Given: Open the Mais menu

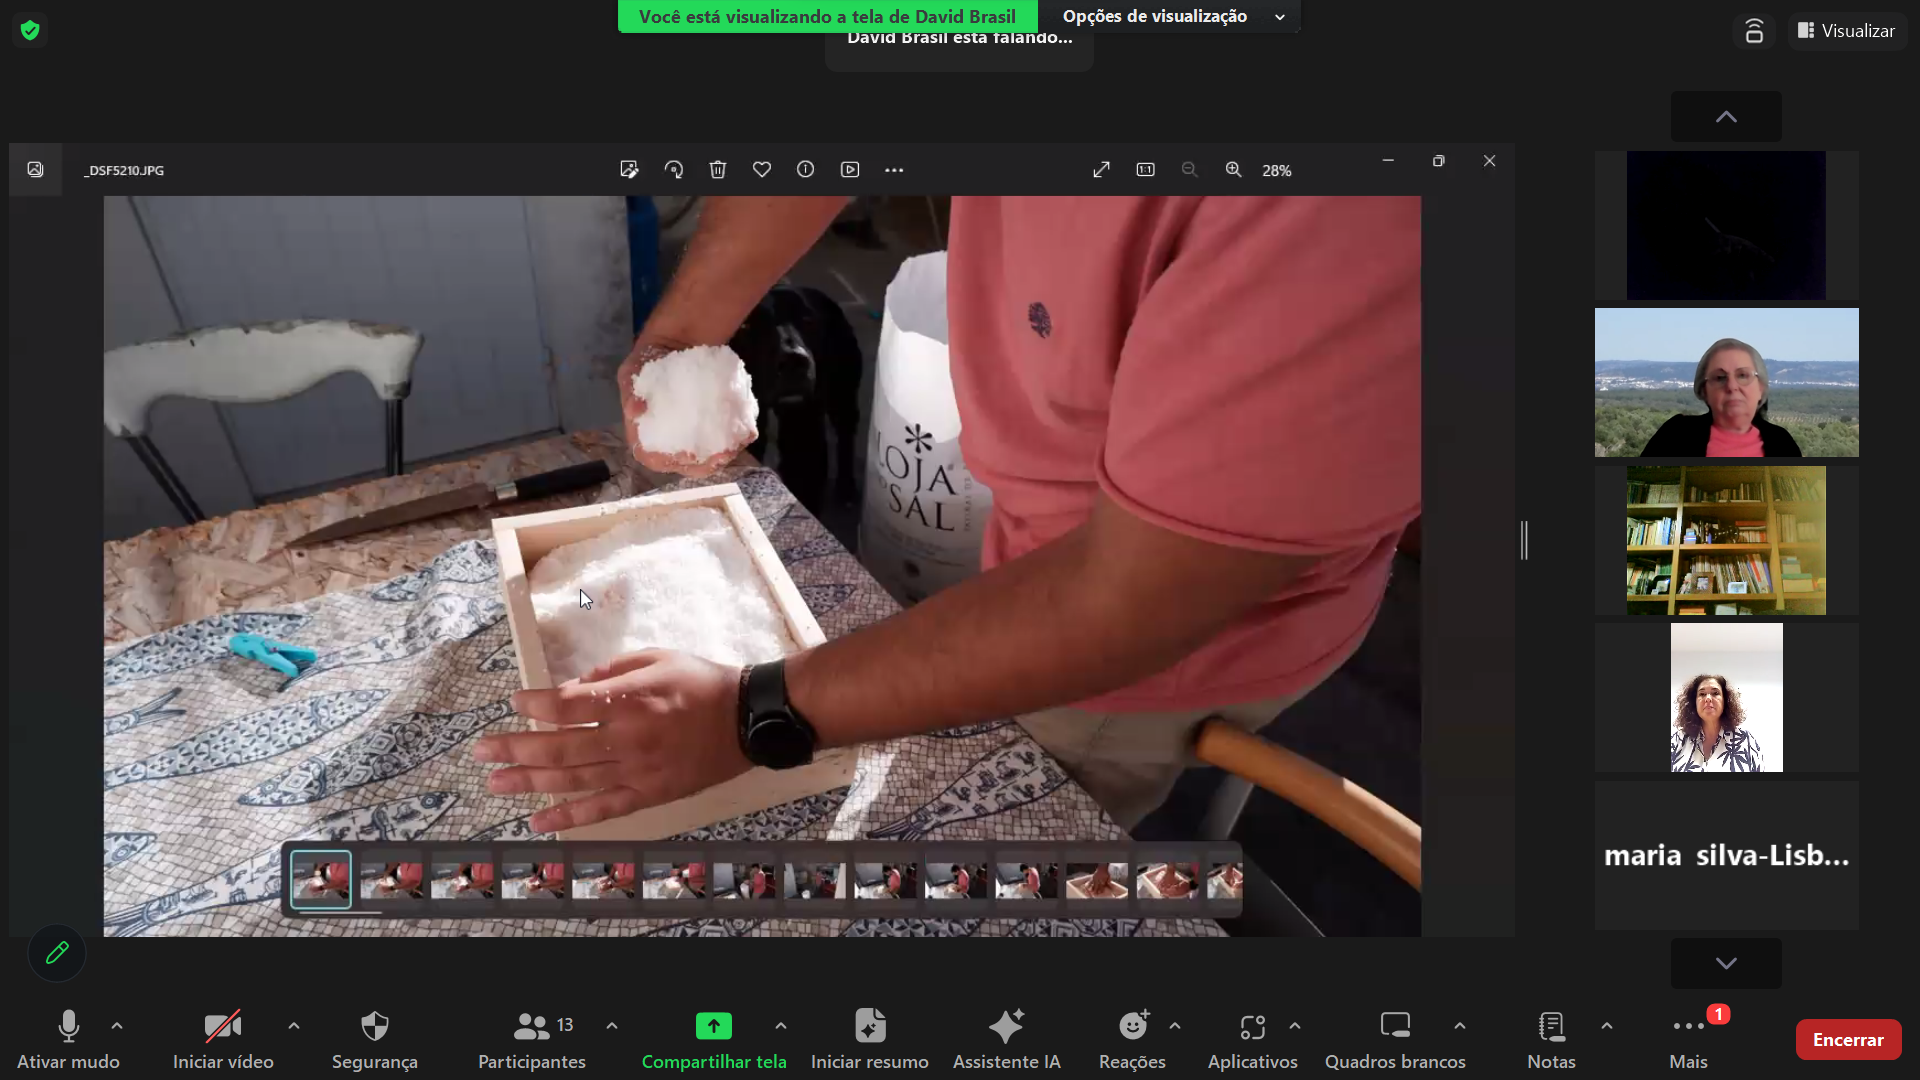Looking at the screenshot, I should tap(1688, 1026).
